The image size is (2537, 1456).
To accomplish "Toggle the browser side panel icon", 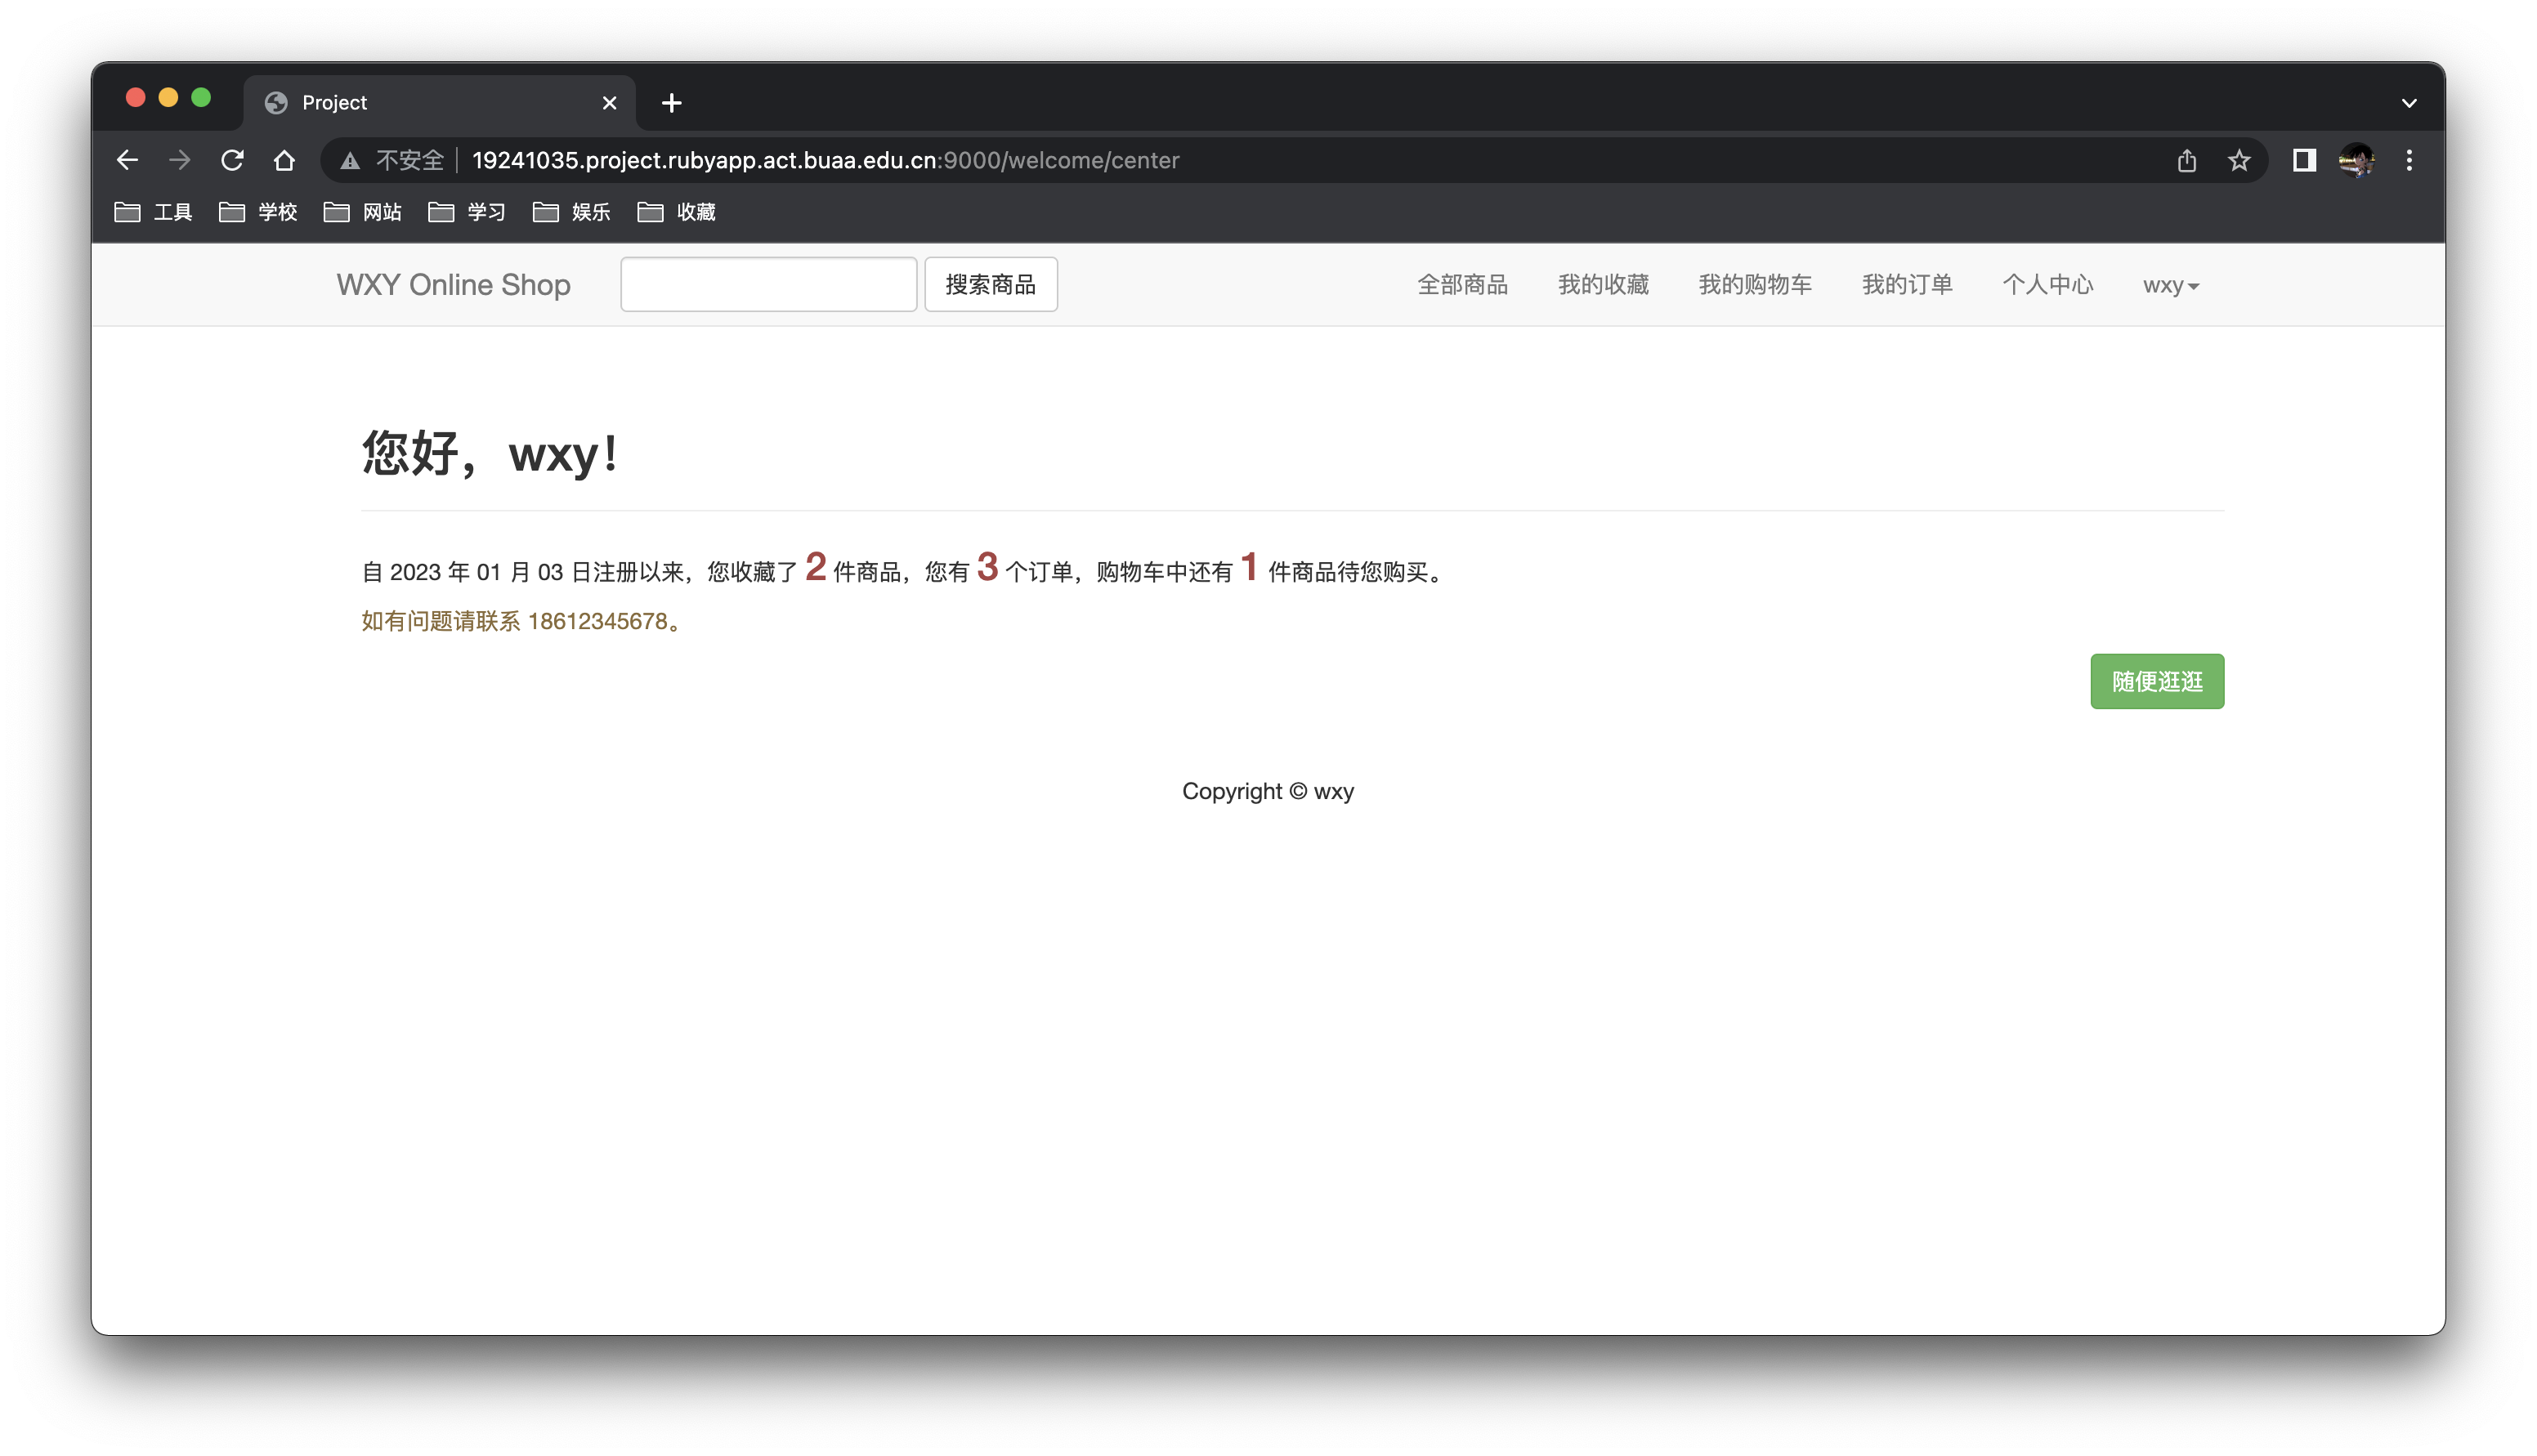I will pos(2304,160).
